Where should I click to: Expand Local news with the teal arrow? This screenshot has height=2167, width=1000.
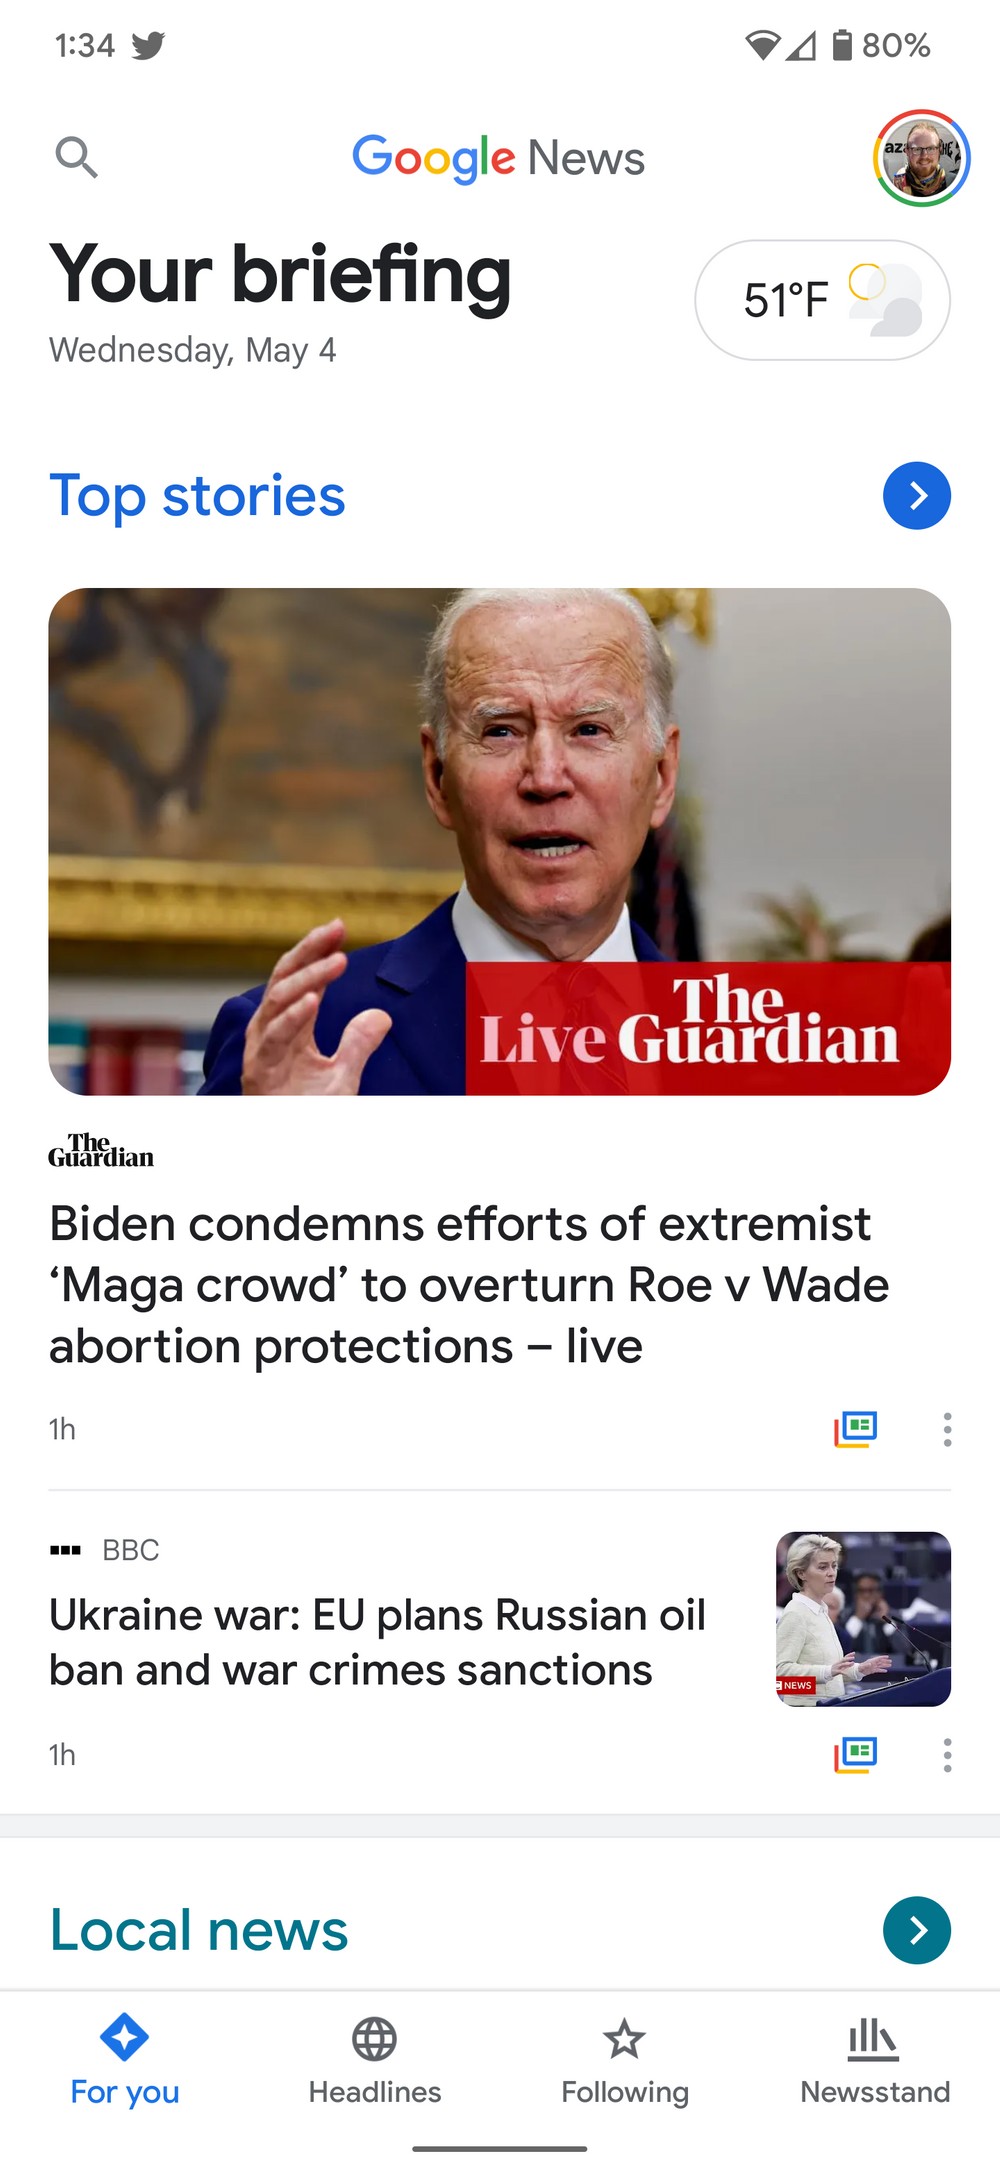(x=917, y=1929)
